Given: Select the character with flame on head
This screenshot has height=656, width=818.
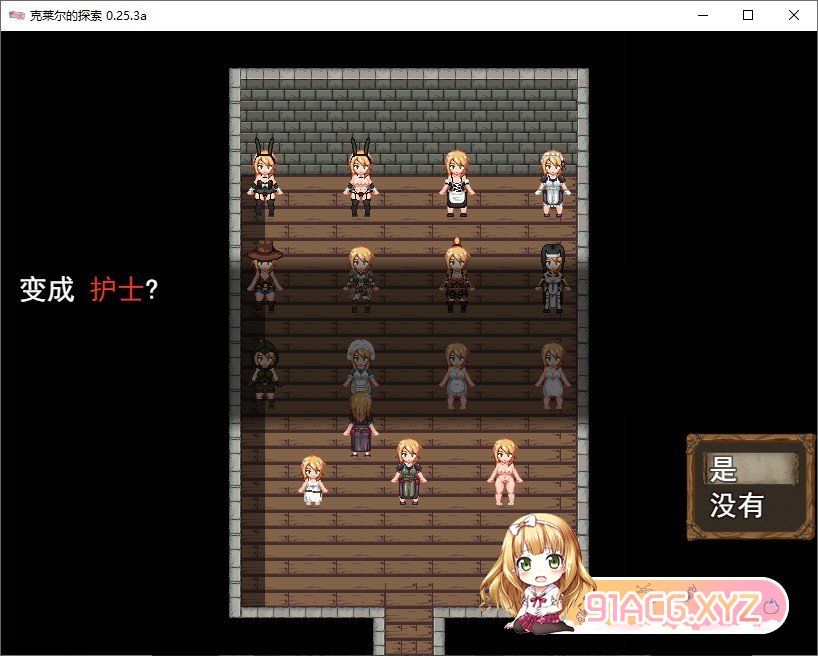Looking at the screenshot, I should pos(457,275).
